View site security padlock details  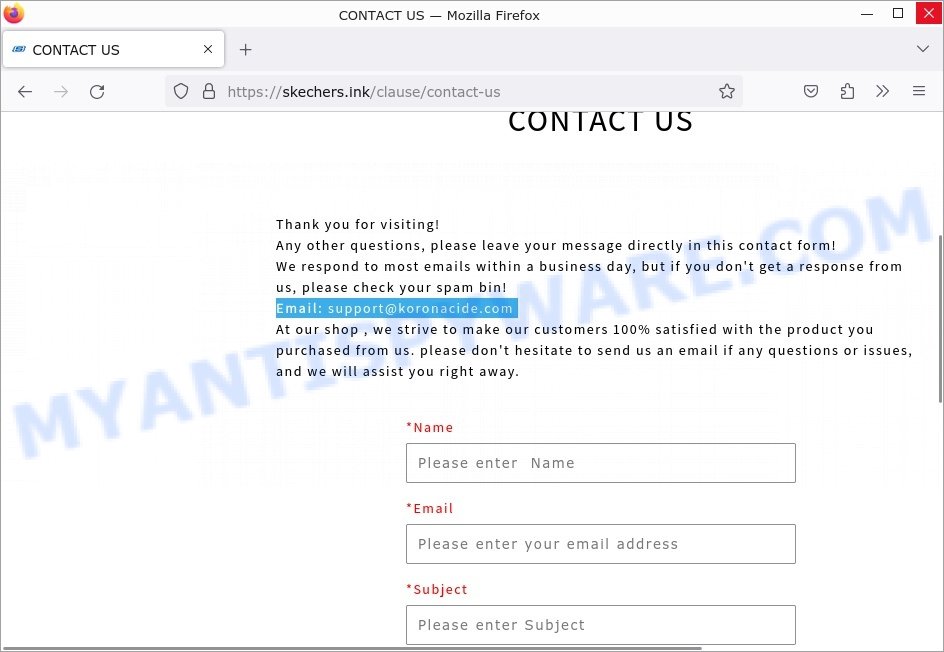coord(209,92)
